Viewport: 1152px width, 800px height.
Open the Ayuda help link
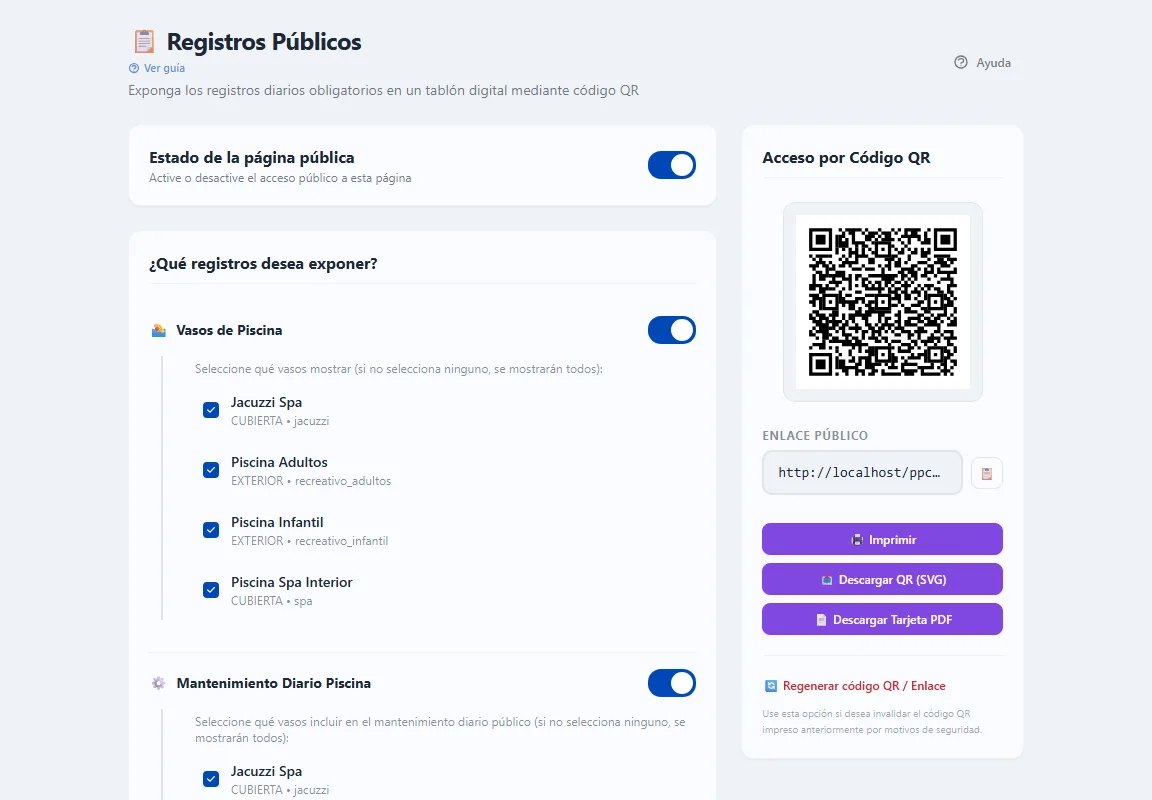point(982,62)
